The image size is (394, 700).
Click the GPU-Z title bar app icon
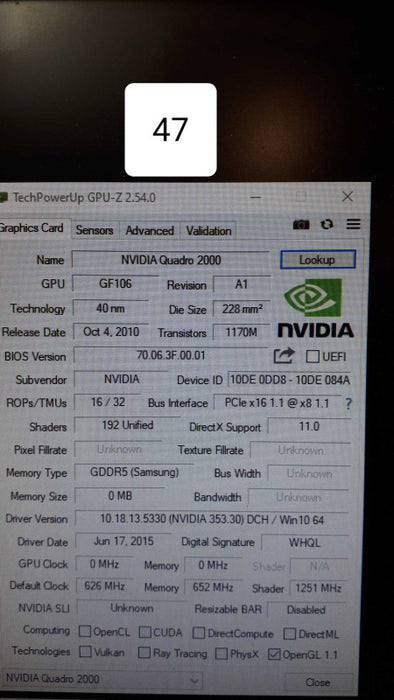click(x=3, y=197)
